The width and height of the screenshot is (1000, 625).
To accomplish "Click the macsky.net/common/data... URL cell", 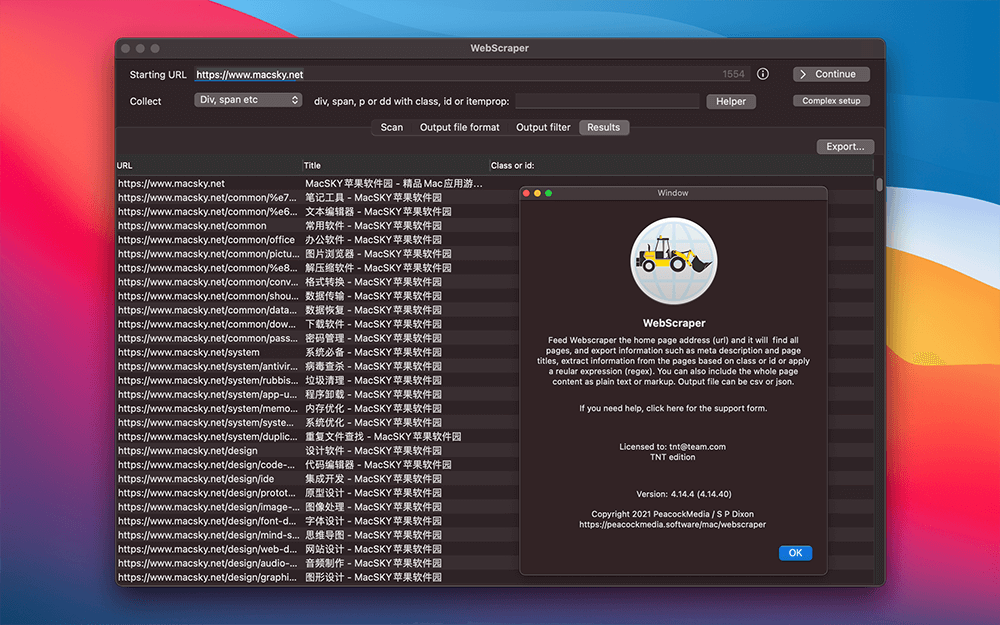I will point(209,310).
